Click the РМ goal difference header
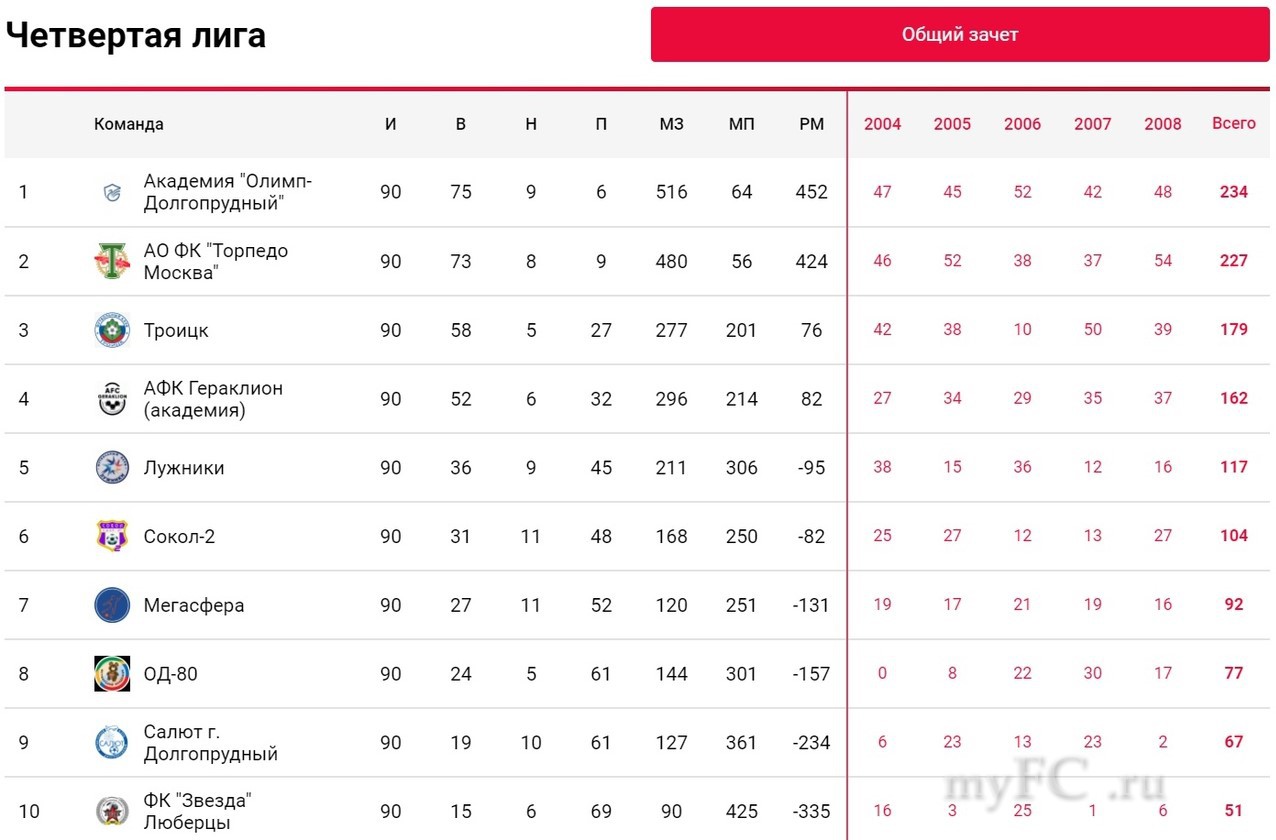The image size is (1276, 840). pyautogui.click(x=812, y=124)
